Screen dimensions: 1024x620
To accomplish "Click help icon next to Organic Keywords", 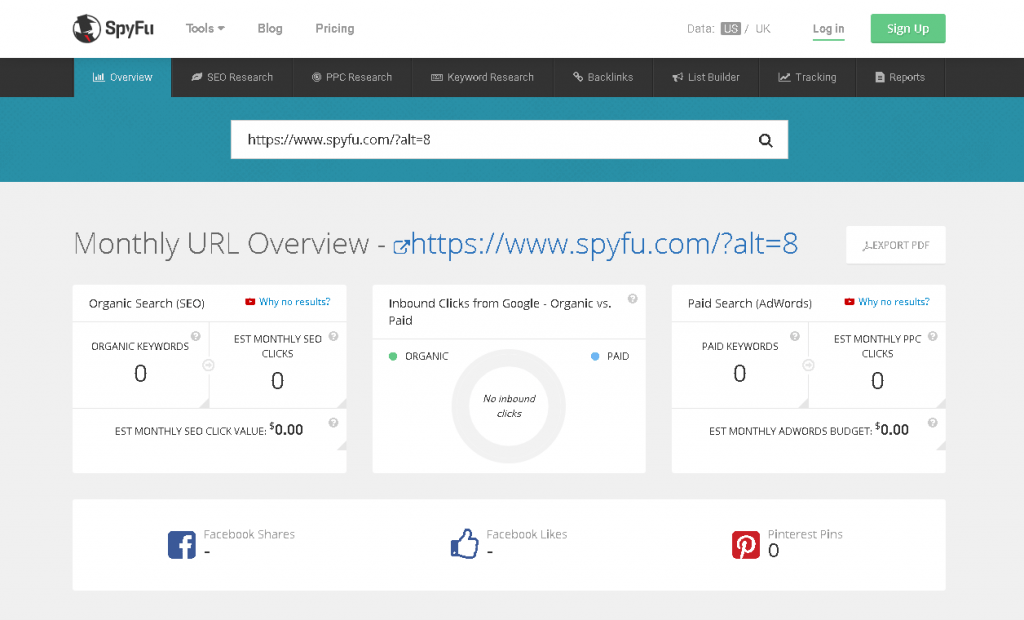I will pos(195,336).
